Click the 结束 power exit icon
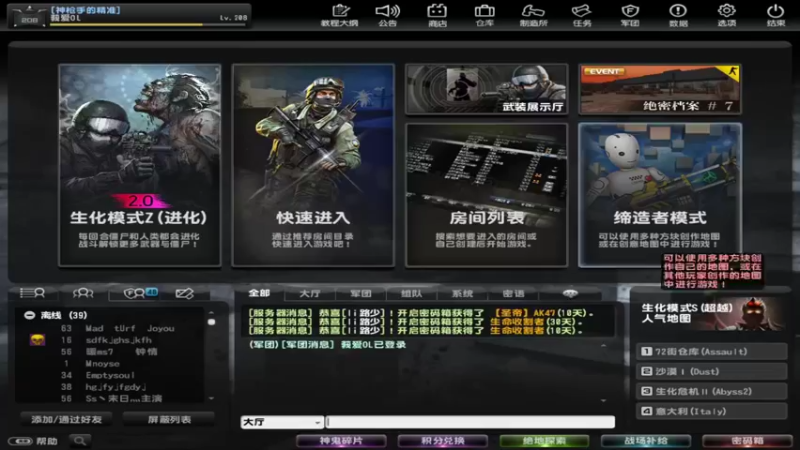Image resolution: width=800 pixels, height=450 pixels. pyautogui.click(x=776, y=15)
